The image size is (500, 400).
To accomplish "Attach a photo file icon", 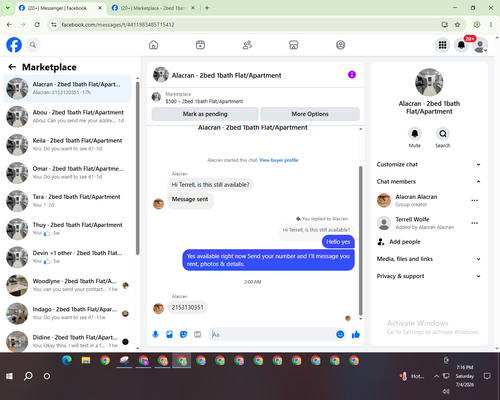I will tap(169, 334).
